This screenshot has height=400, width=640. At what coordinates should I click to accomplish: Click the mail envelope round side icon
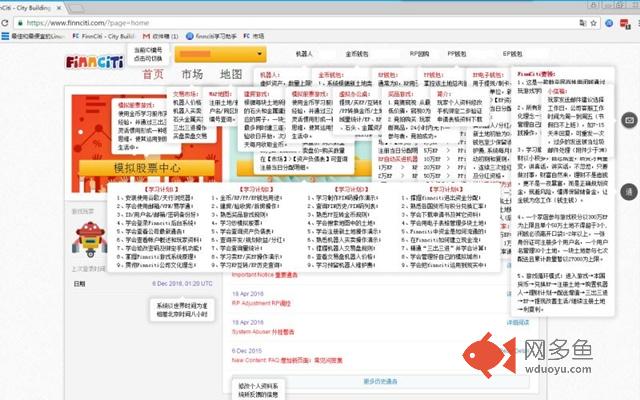pos(629,120)
